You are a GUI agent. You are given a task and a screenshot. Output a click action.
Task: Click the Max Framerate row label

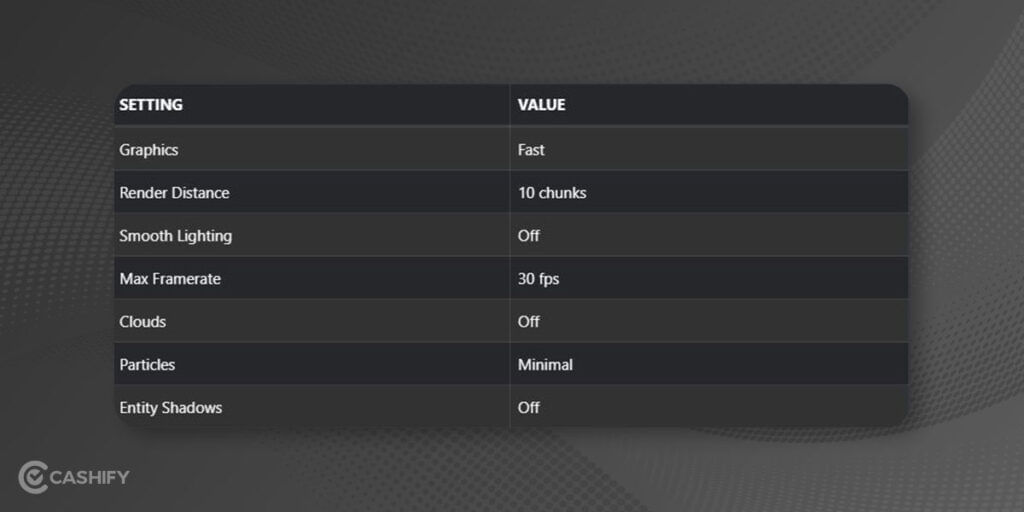[x=170, y=279]
